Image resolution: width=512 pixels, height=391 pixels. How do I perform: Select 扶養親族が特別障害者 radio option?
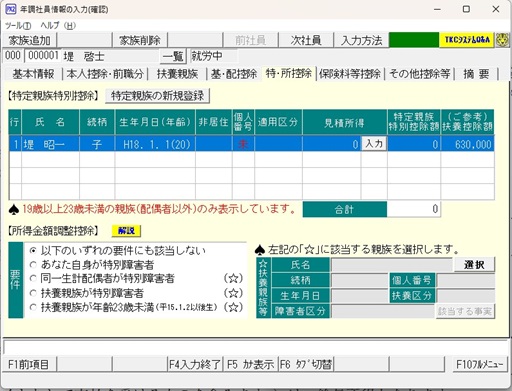pyautogui.click(x=33, y=293)
